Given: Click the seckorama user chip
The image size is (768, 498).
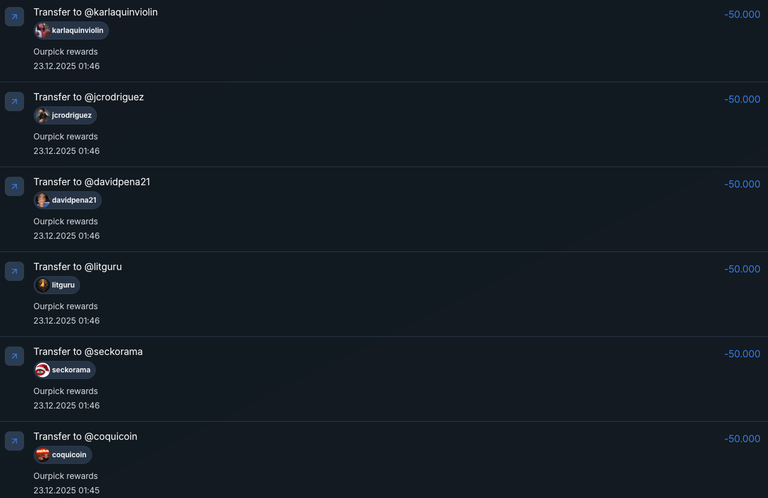Looking at the screenshot, I should (64, 370).
